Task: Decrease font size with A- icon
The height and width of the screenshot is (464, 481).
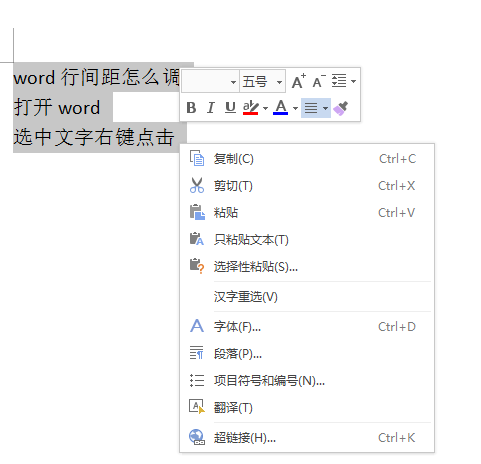Action: tap(319, 81)
